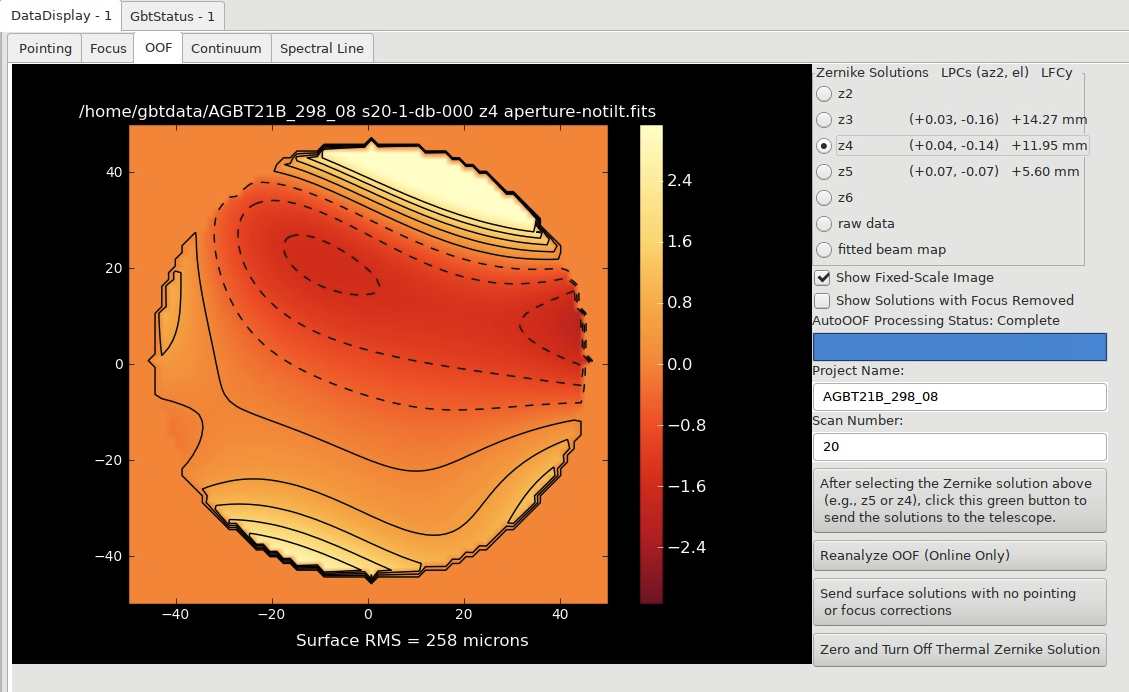Click the z3 LPCs value (+0.03, -0.16)
The height and width of the screenshot is (692, 1129).
[x=953, y=120]
